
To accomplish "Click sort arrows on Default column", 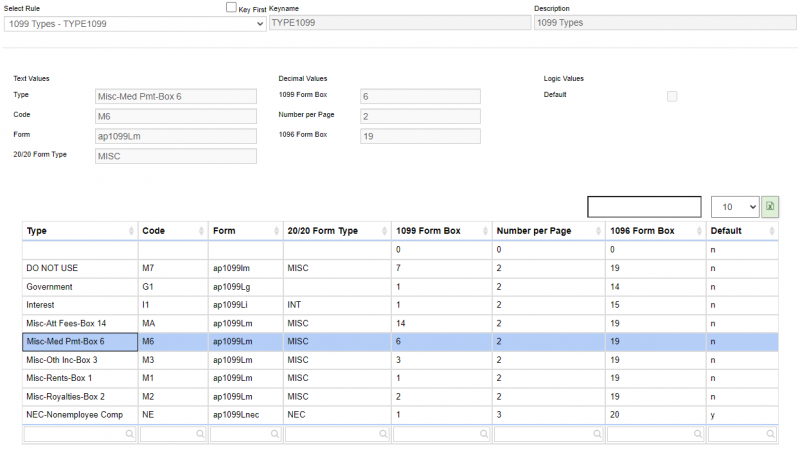I will tap(771, 231).
